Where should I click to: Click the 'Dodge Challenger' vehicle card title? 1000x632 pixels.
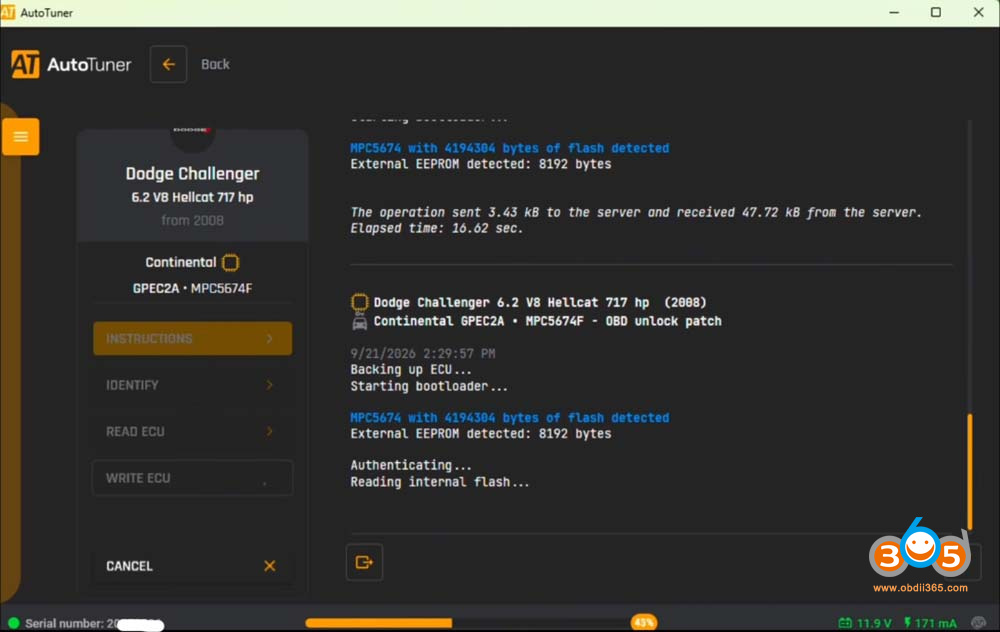click(x=192, y=173)
